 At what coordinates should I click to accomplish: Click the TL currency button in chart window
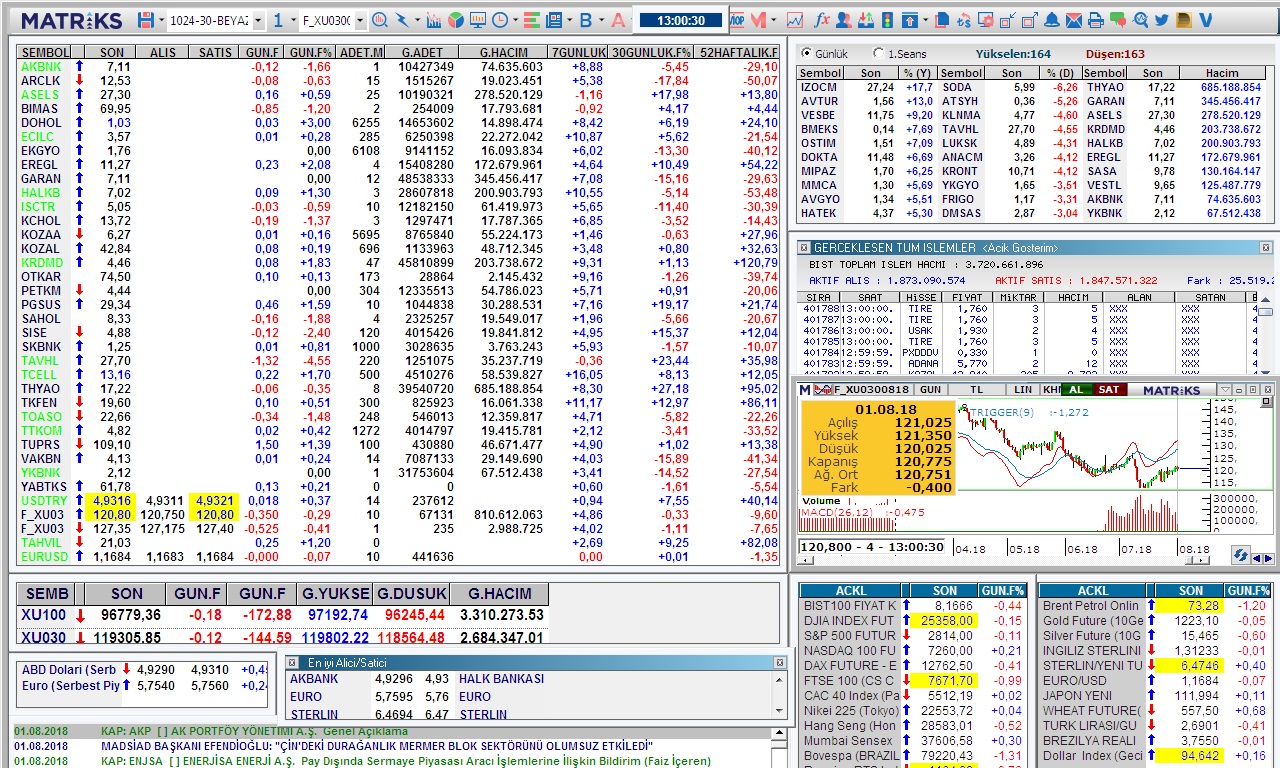coord(977,389)
